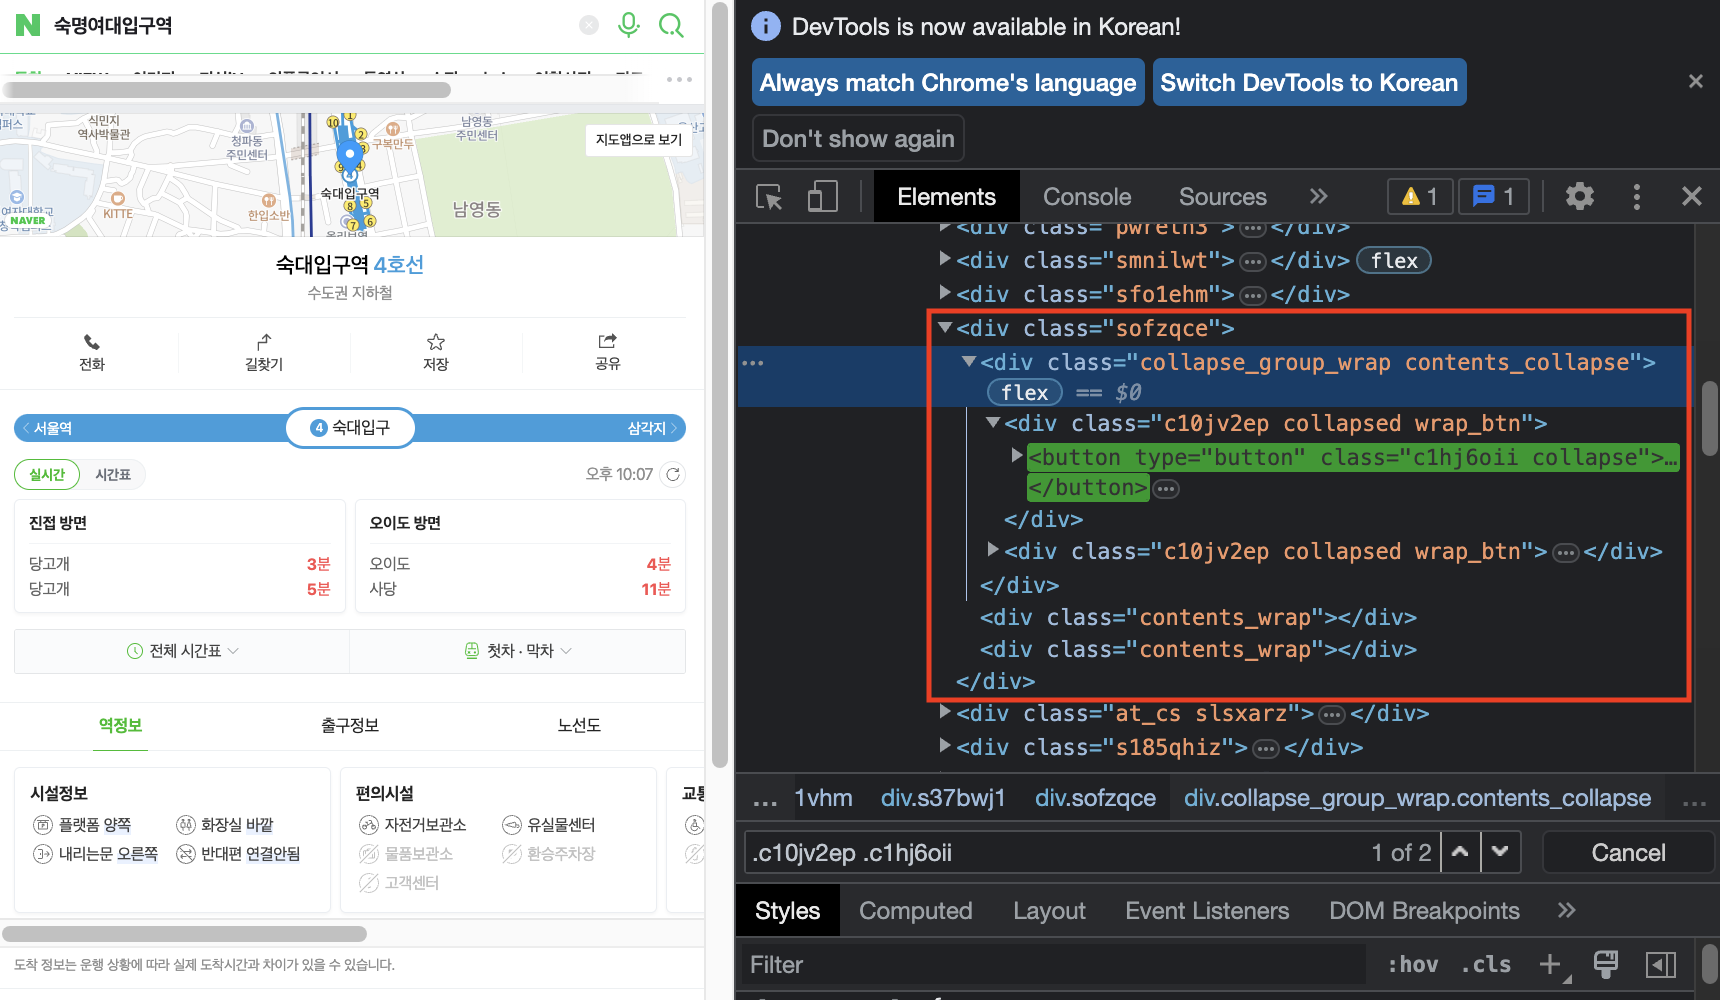This screenshot has height=1000, width=1720.
Task: Go to next station 삼각지
Action: coord(652,428)
